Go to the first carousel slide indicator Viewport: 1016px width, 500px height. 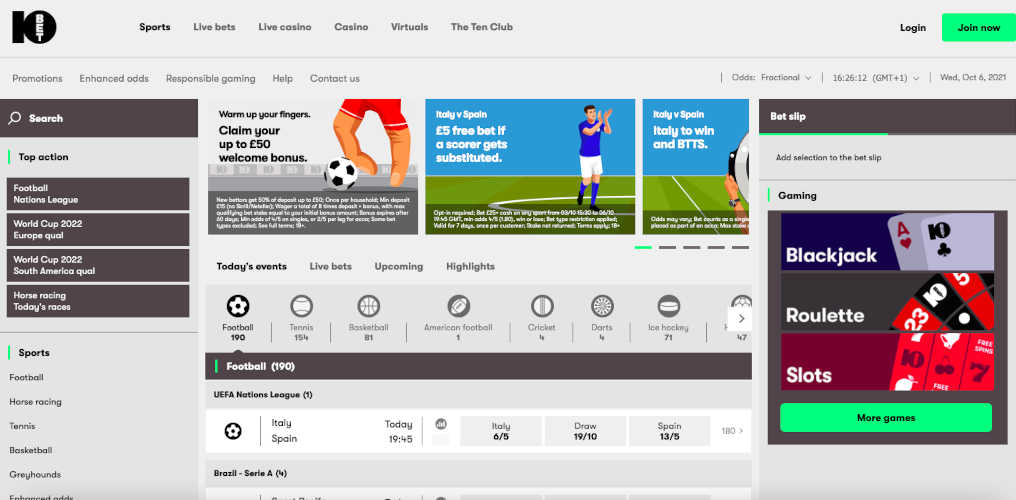pyautogui.click(x=643, y=247)
